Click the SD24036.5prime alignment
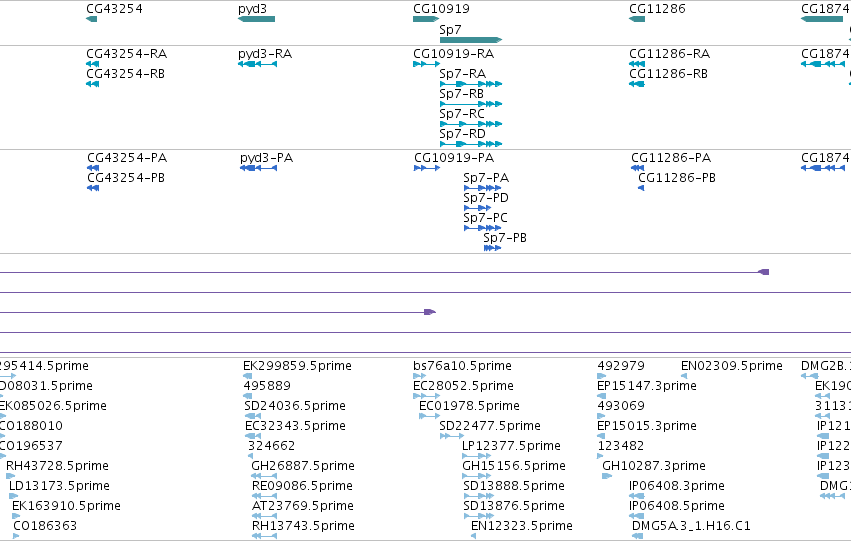Viewport: 851px width, 541px height. 295,406
